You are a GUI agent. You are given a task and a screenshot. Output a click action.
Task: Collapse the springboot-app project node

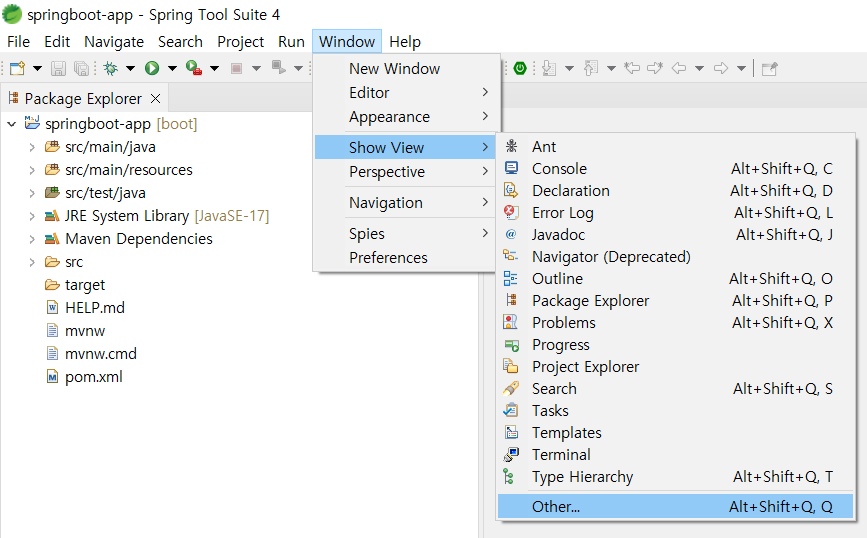(12, 124)
